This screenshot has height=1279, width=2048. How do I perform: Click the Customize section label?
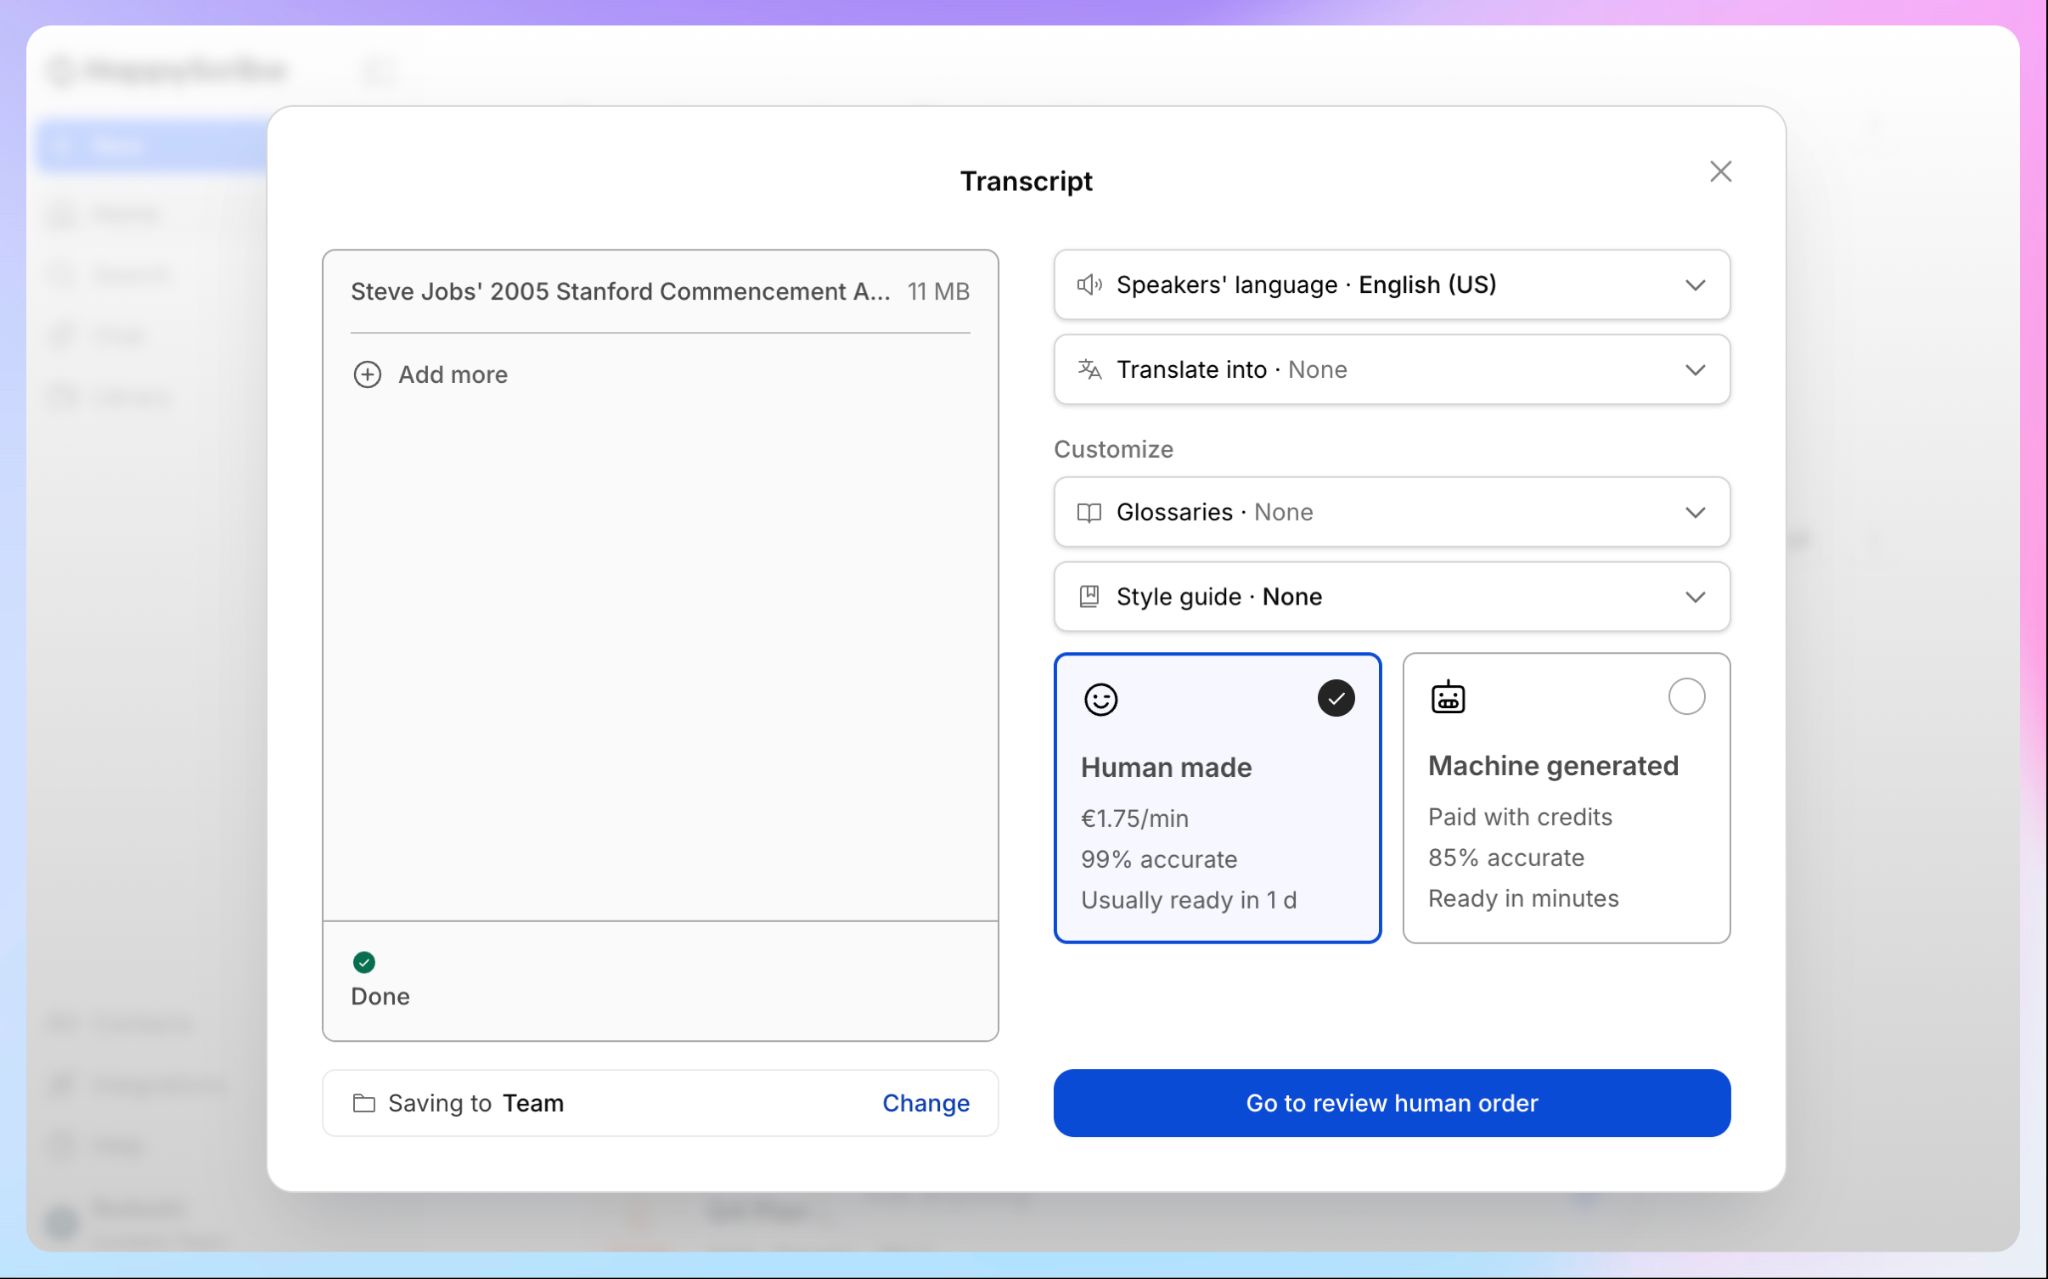pos(1113,449)
